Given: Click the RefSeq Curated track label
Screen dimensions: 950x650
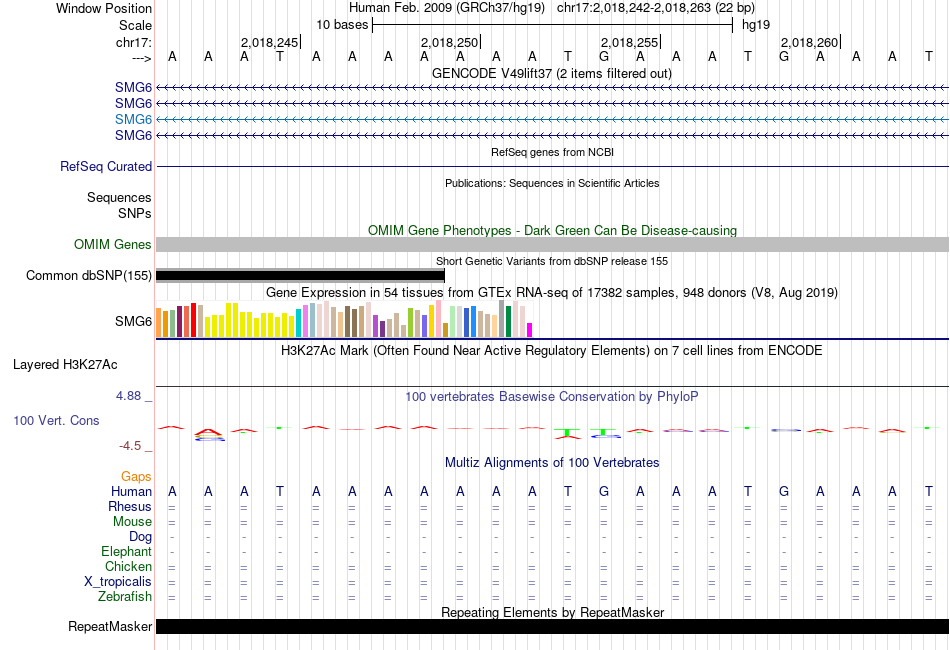Looking at the screenshot, I should click(x=105, y=167).
